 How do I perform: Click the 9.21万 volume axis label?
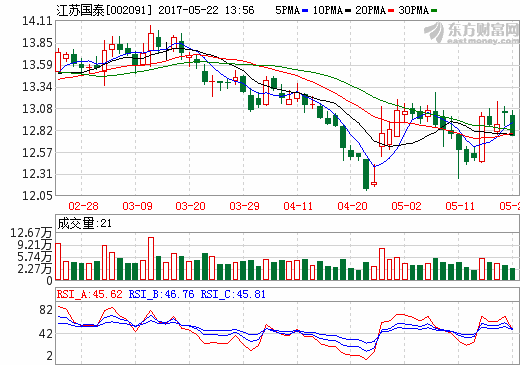tap(35, 245)
